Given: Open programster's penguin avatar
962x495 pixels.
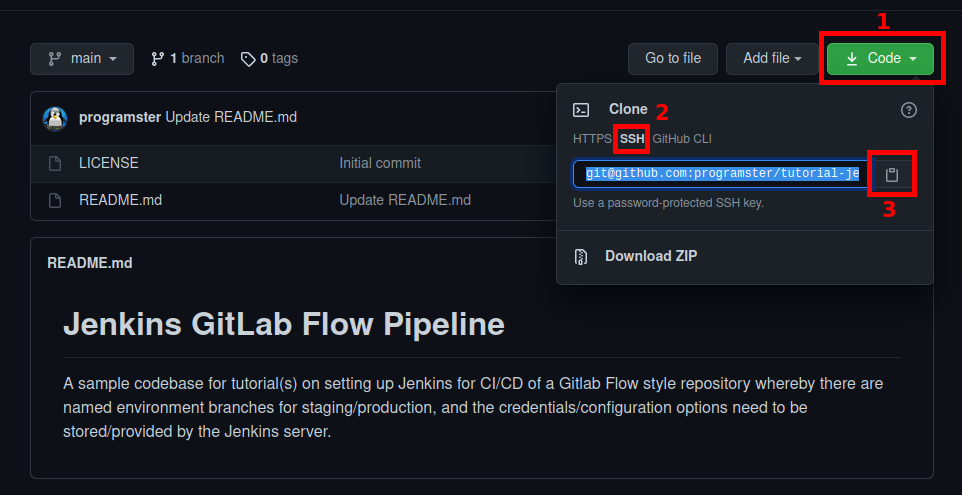Looking at the screenshot, I should 55,118.
